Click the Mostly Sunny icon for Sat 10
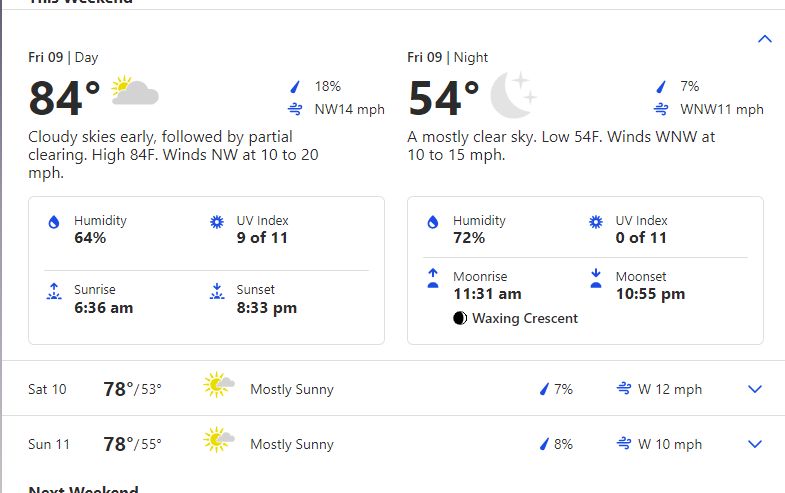785x493 pixels. [x=219, y=387]
